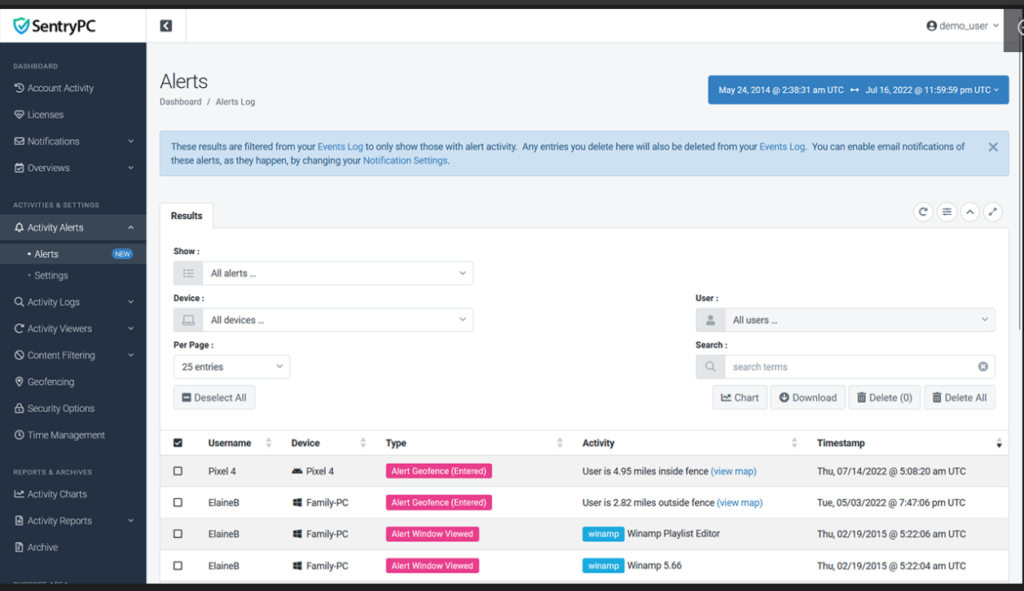Open the demo_user account menu
The image size is (1024, 591).
pyautogui.click(x=963, y=25)
